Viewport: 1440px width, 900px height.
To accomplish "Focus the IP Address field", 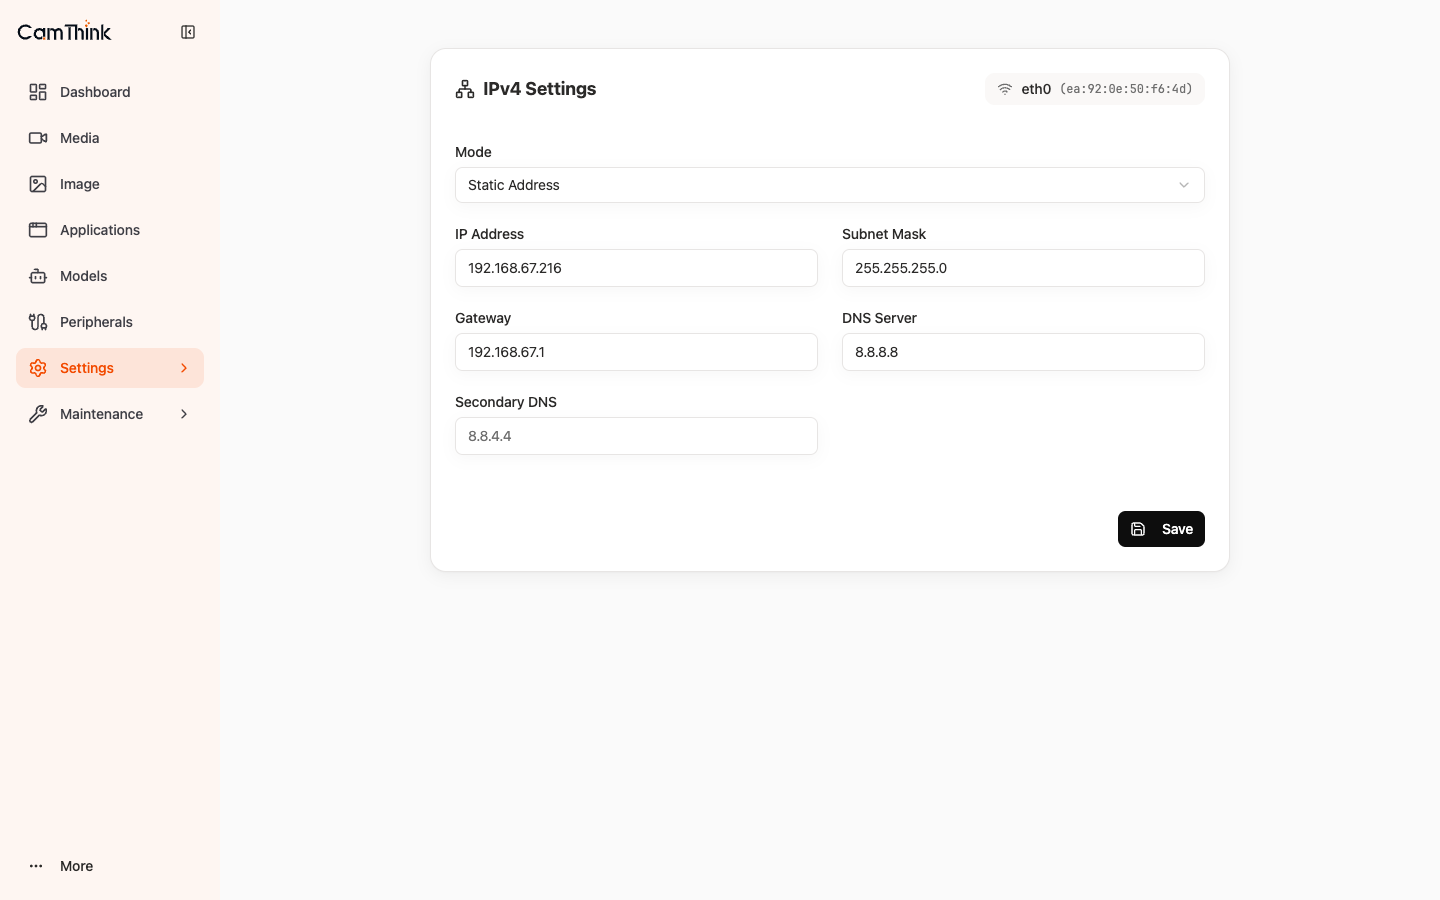I will pyautogui.click(x=636, y=268).
